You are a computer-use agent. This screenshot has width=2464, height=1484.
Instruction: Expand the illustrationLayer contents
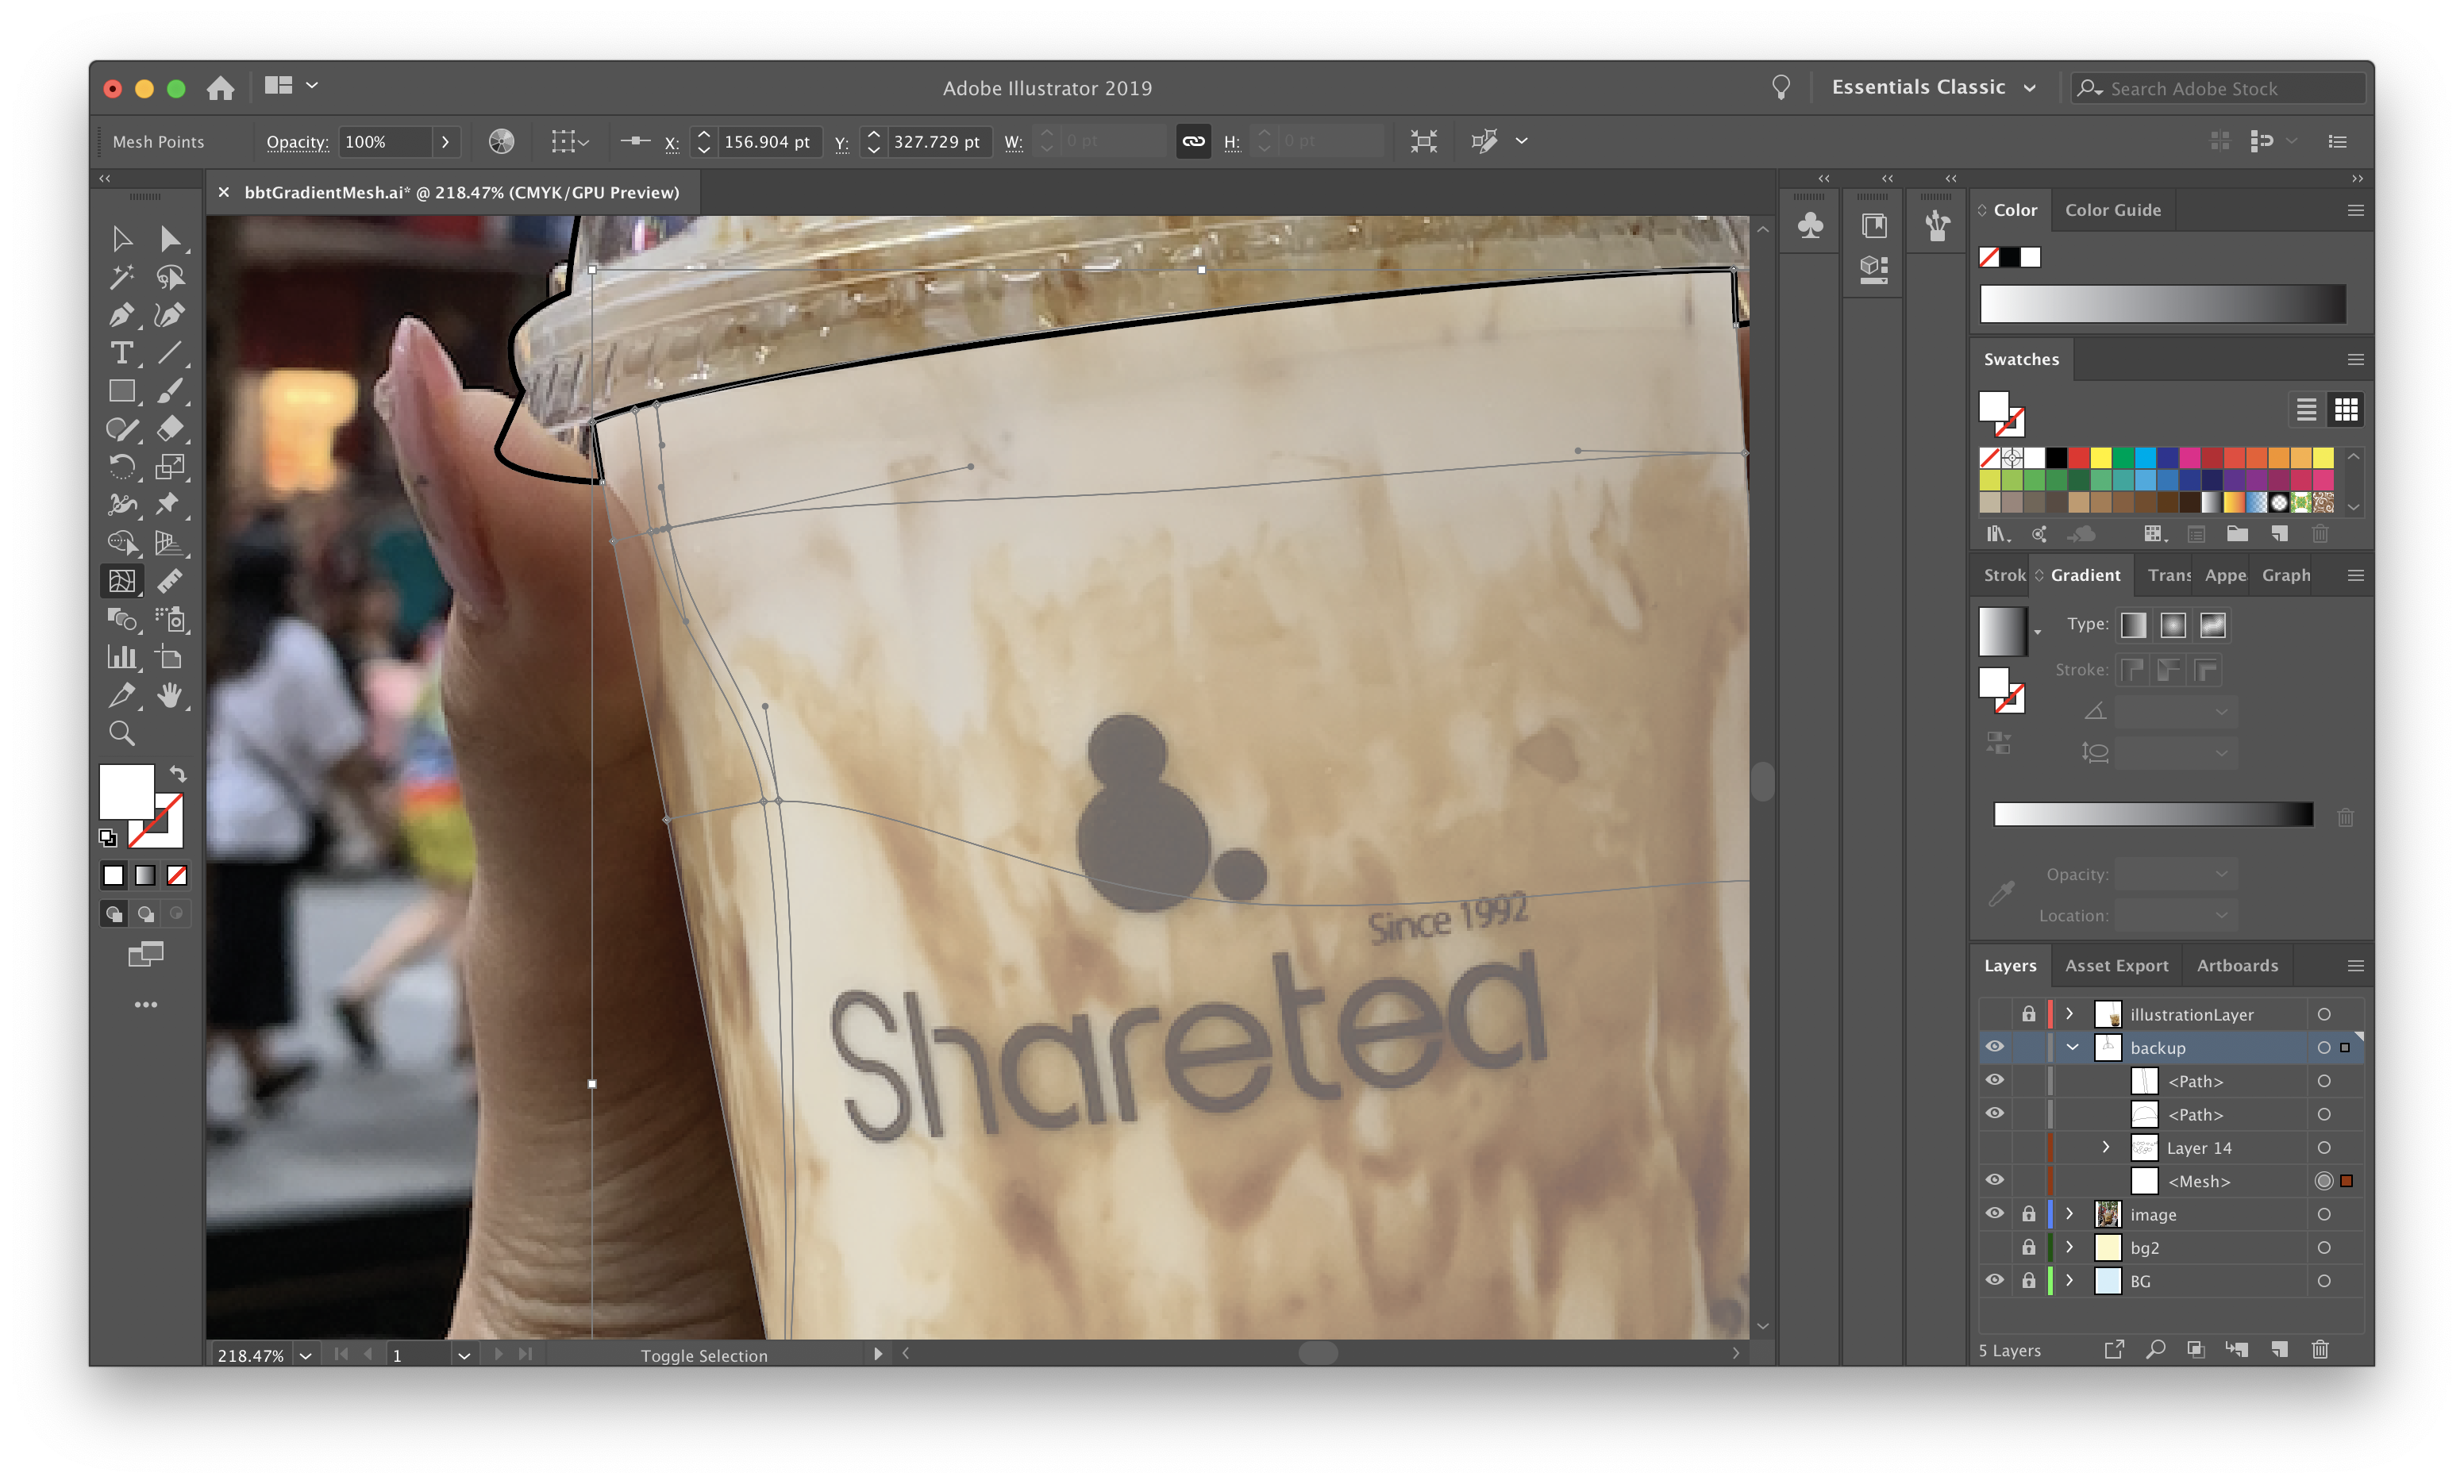[2069, 1014]
